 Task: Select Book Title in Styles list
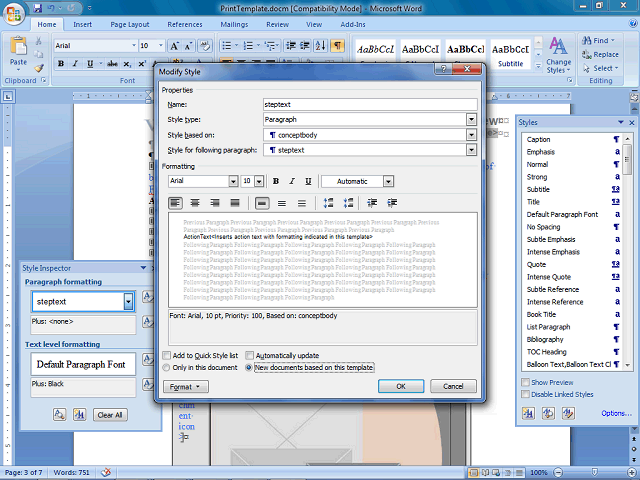573,314
